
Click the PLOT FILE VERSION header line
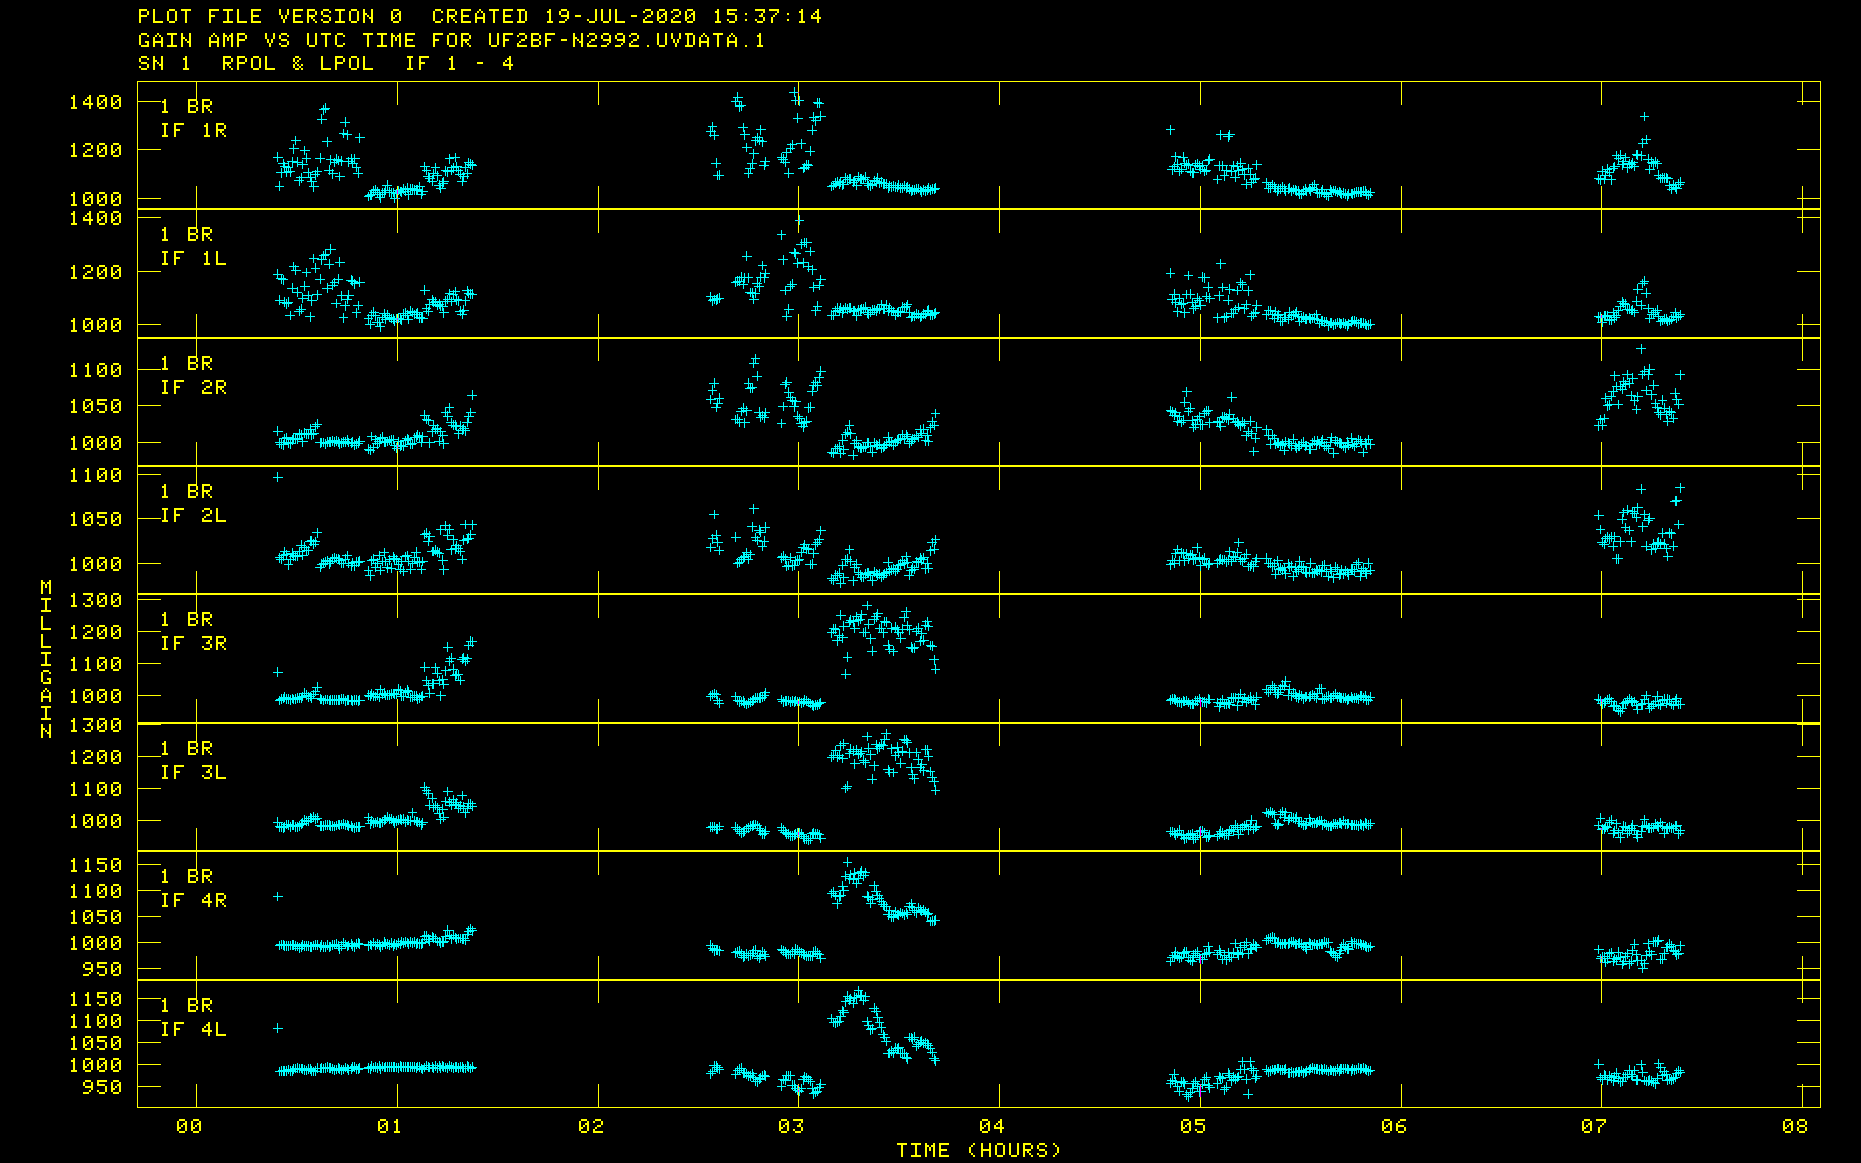pos(479,16)
